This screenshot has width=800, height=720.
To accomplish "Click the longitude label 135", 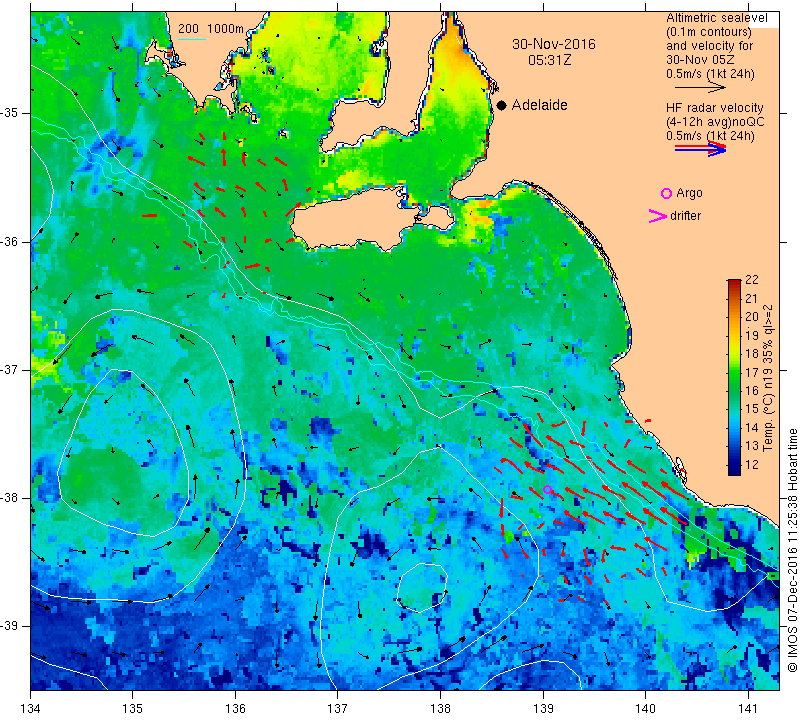I will [133, 708].
